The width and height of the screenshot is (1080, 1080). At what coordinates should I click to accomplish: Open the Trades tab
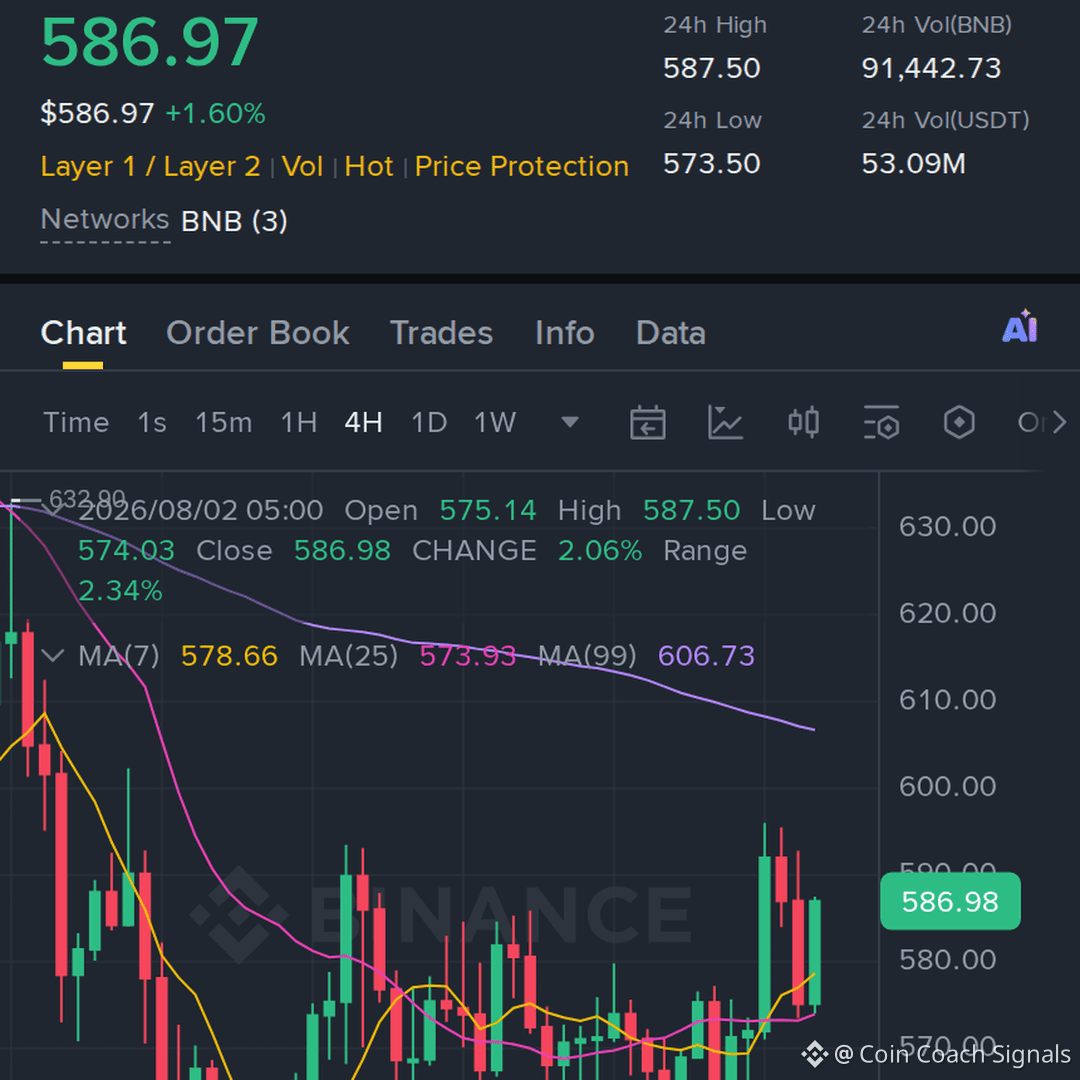[x=442, y=333]
